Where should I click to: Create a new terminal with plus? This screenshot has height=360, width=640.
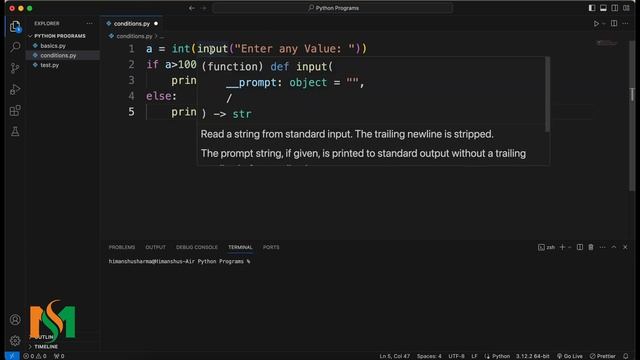562,247
